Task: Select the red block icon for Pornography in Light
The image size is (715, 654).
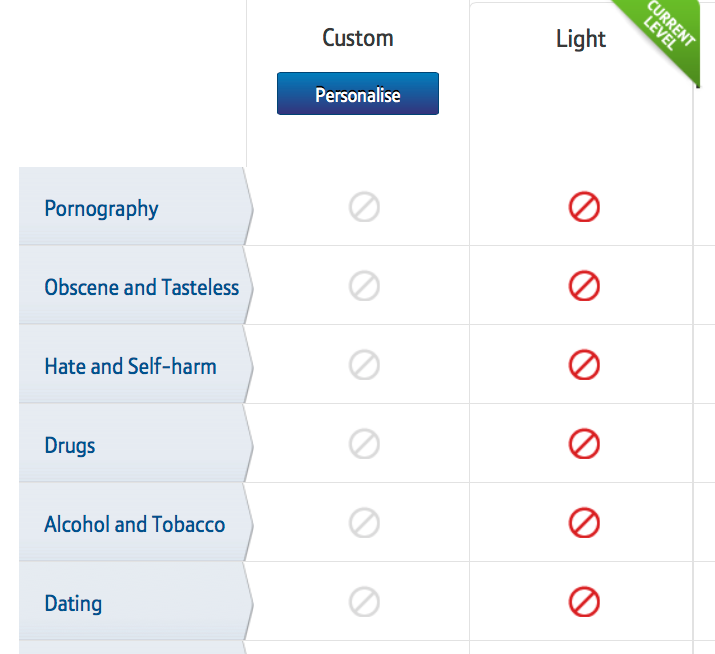Action: click(x=584, y=207)
